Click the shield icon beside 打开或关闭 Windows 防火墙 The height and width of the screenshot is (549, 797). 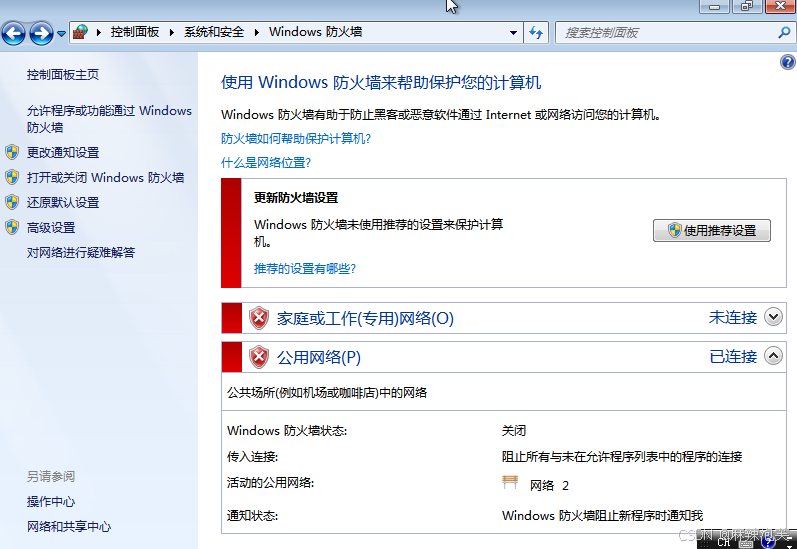pos(12,177)
